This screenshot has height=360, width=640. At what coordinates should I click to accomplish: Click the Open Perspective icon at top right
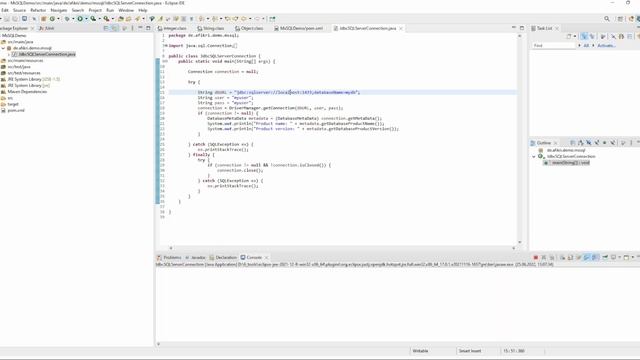(620, 19)
